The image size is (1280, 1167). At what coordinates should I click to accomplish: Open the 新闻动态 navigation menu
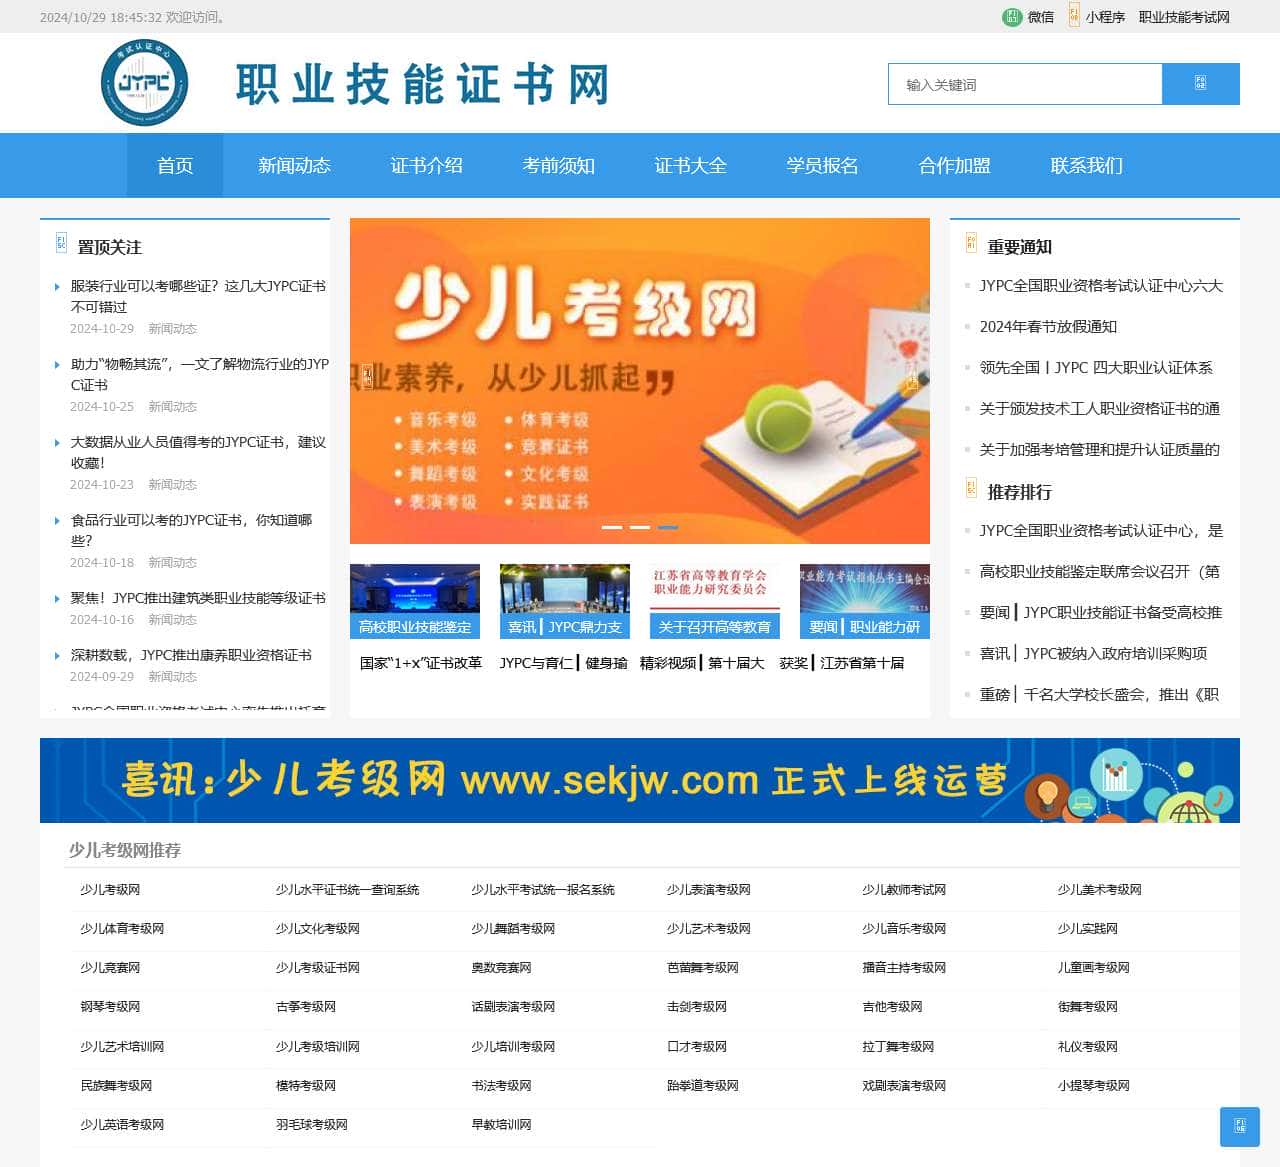coord(294,165)
